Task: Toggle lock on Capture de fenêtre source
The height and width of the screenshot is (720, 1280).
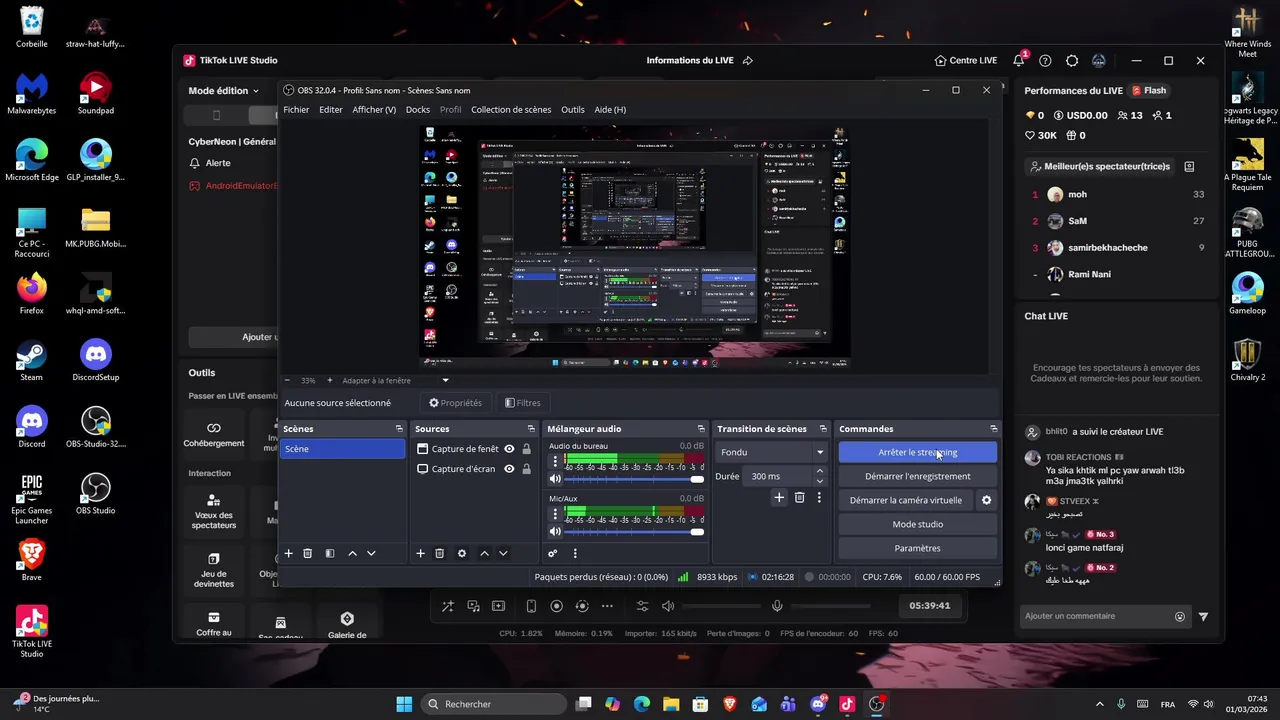Action: pyautogui.click(x=527, y=449)
